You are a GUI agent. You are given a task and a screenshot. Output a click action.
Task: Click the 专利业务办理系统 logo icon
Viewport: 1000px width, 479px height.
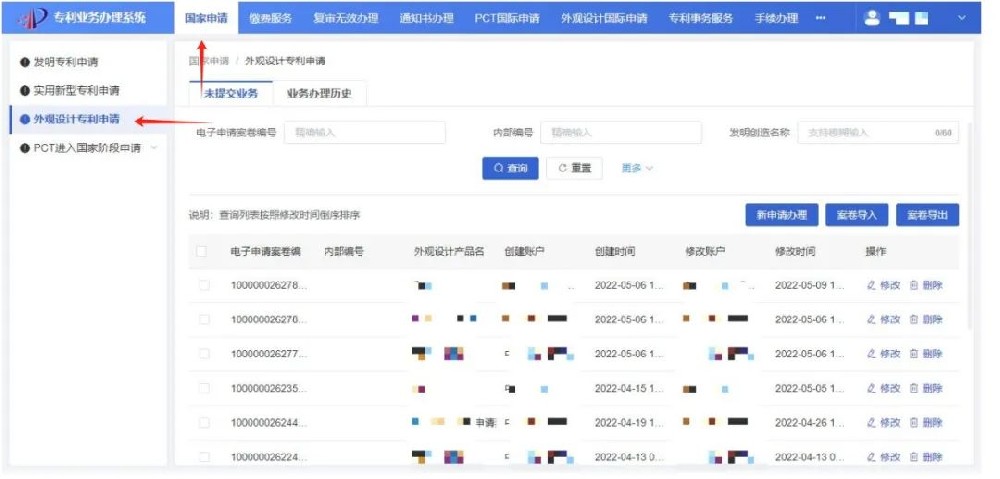click(x=32, y=18)
